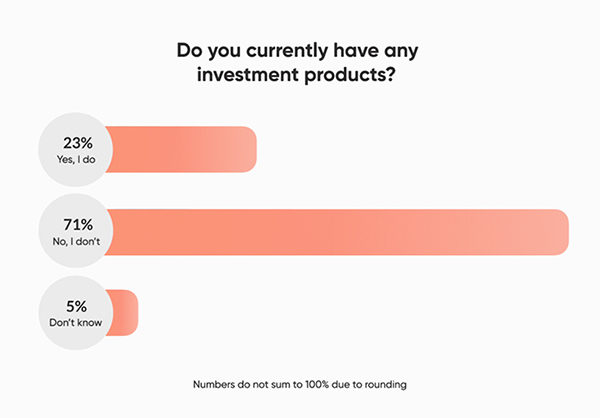
Task: Click the 'Yes, I do' label
Action: click(x=76, y=159)
